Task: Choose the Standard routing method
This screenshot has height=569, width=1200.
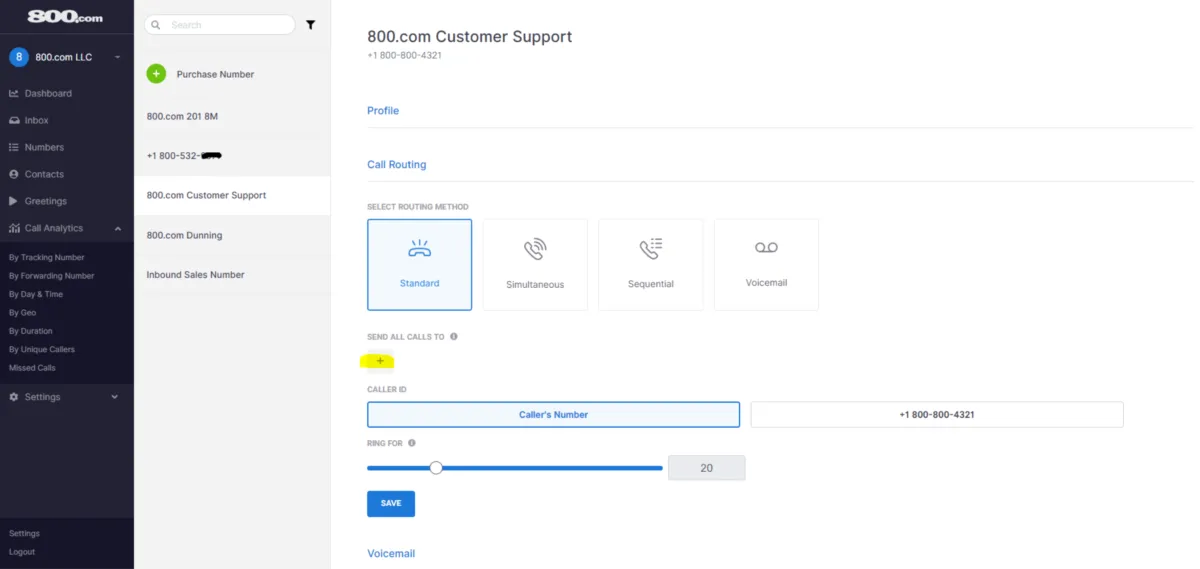Action: pos(420,265)
